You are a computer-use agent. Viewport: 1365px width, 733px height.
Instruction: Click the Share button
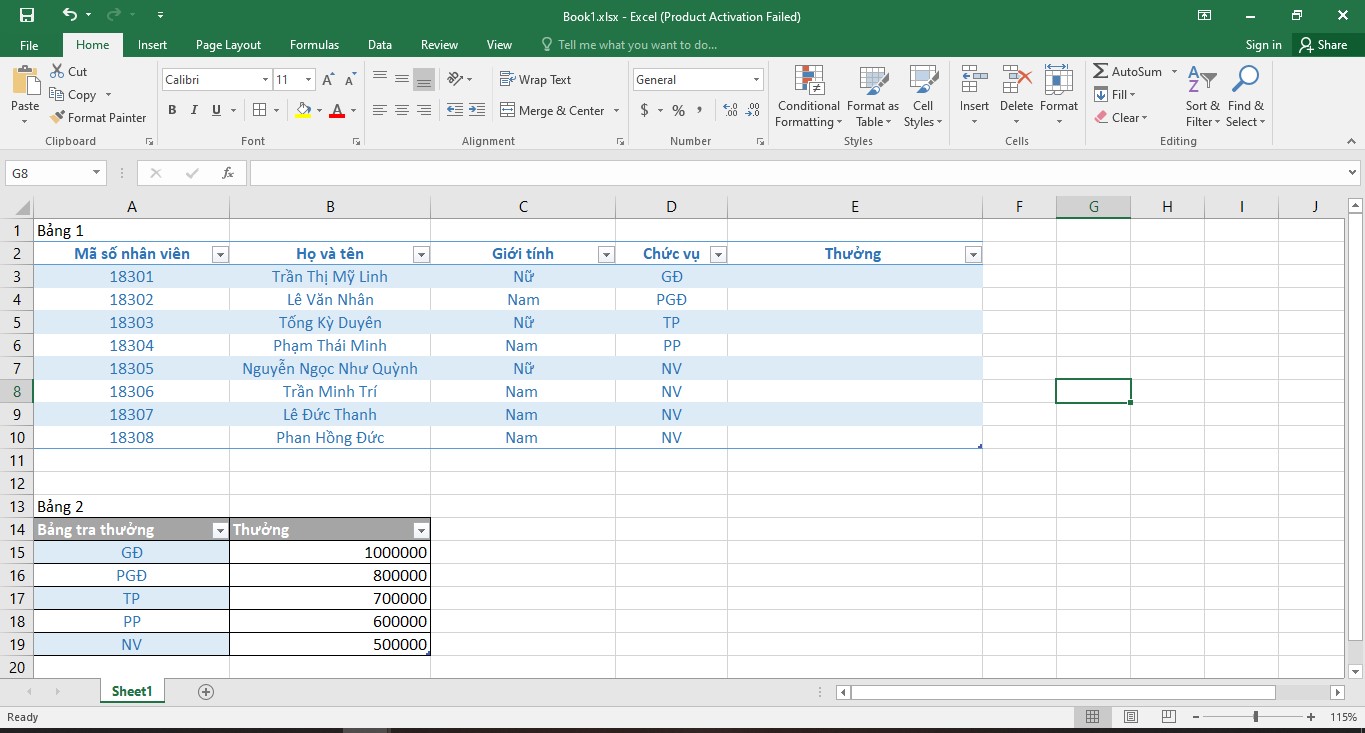(1322, 45)
